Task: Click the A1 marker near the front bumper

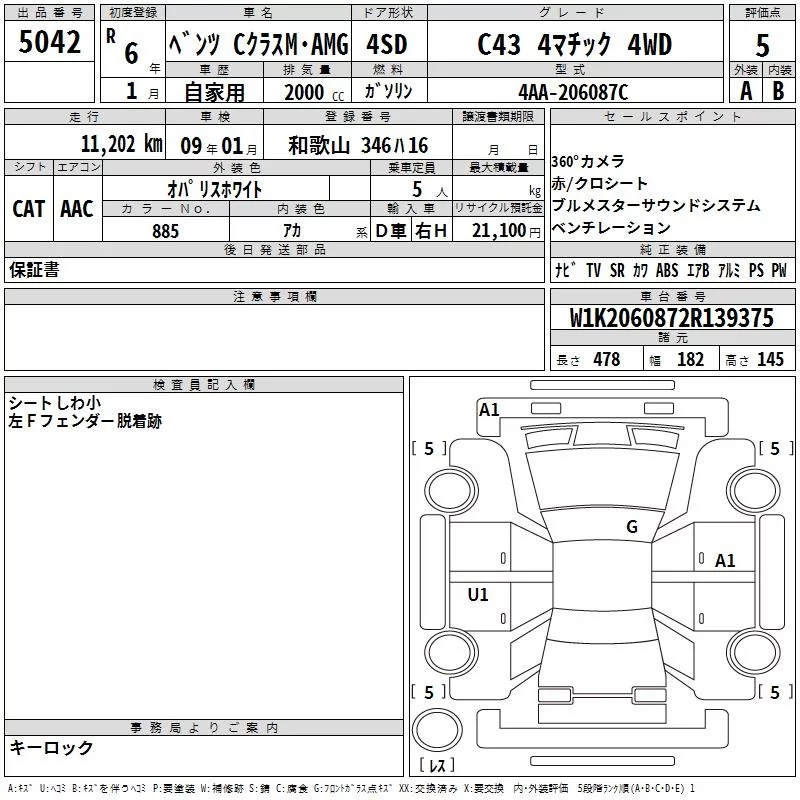Action: (x=489, y=409)
